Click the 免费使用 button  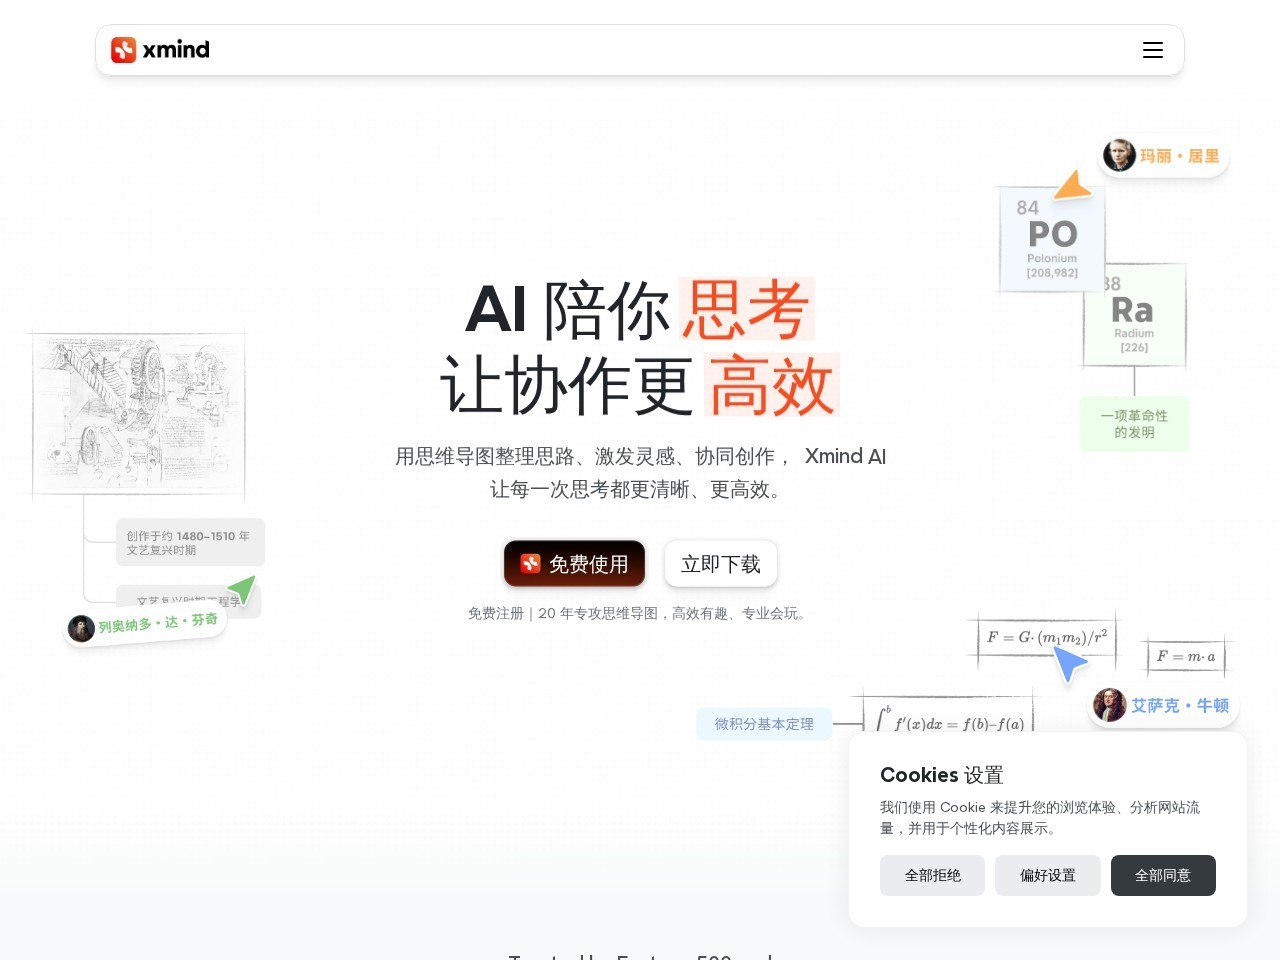point(575,564)
